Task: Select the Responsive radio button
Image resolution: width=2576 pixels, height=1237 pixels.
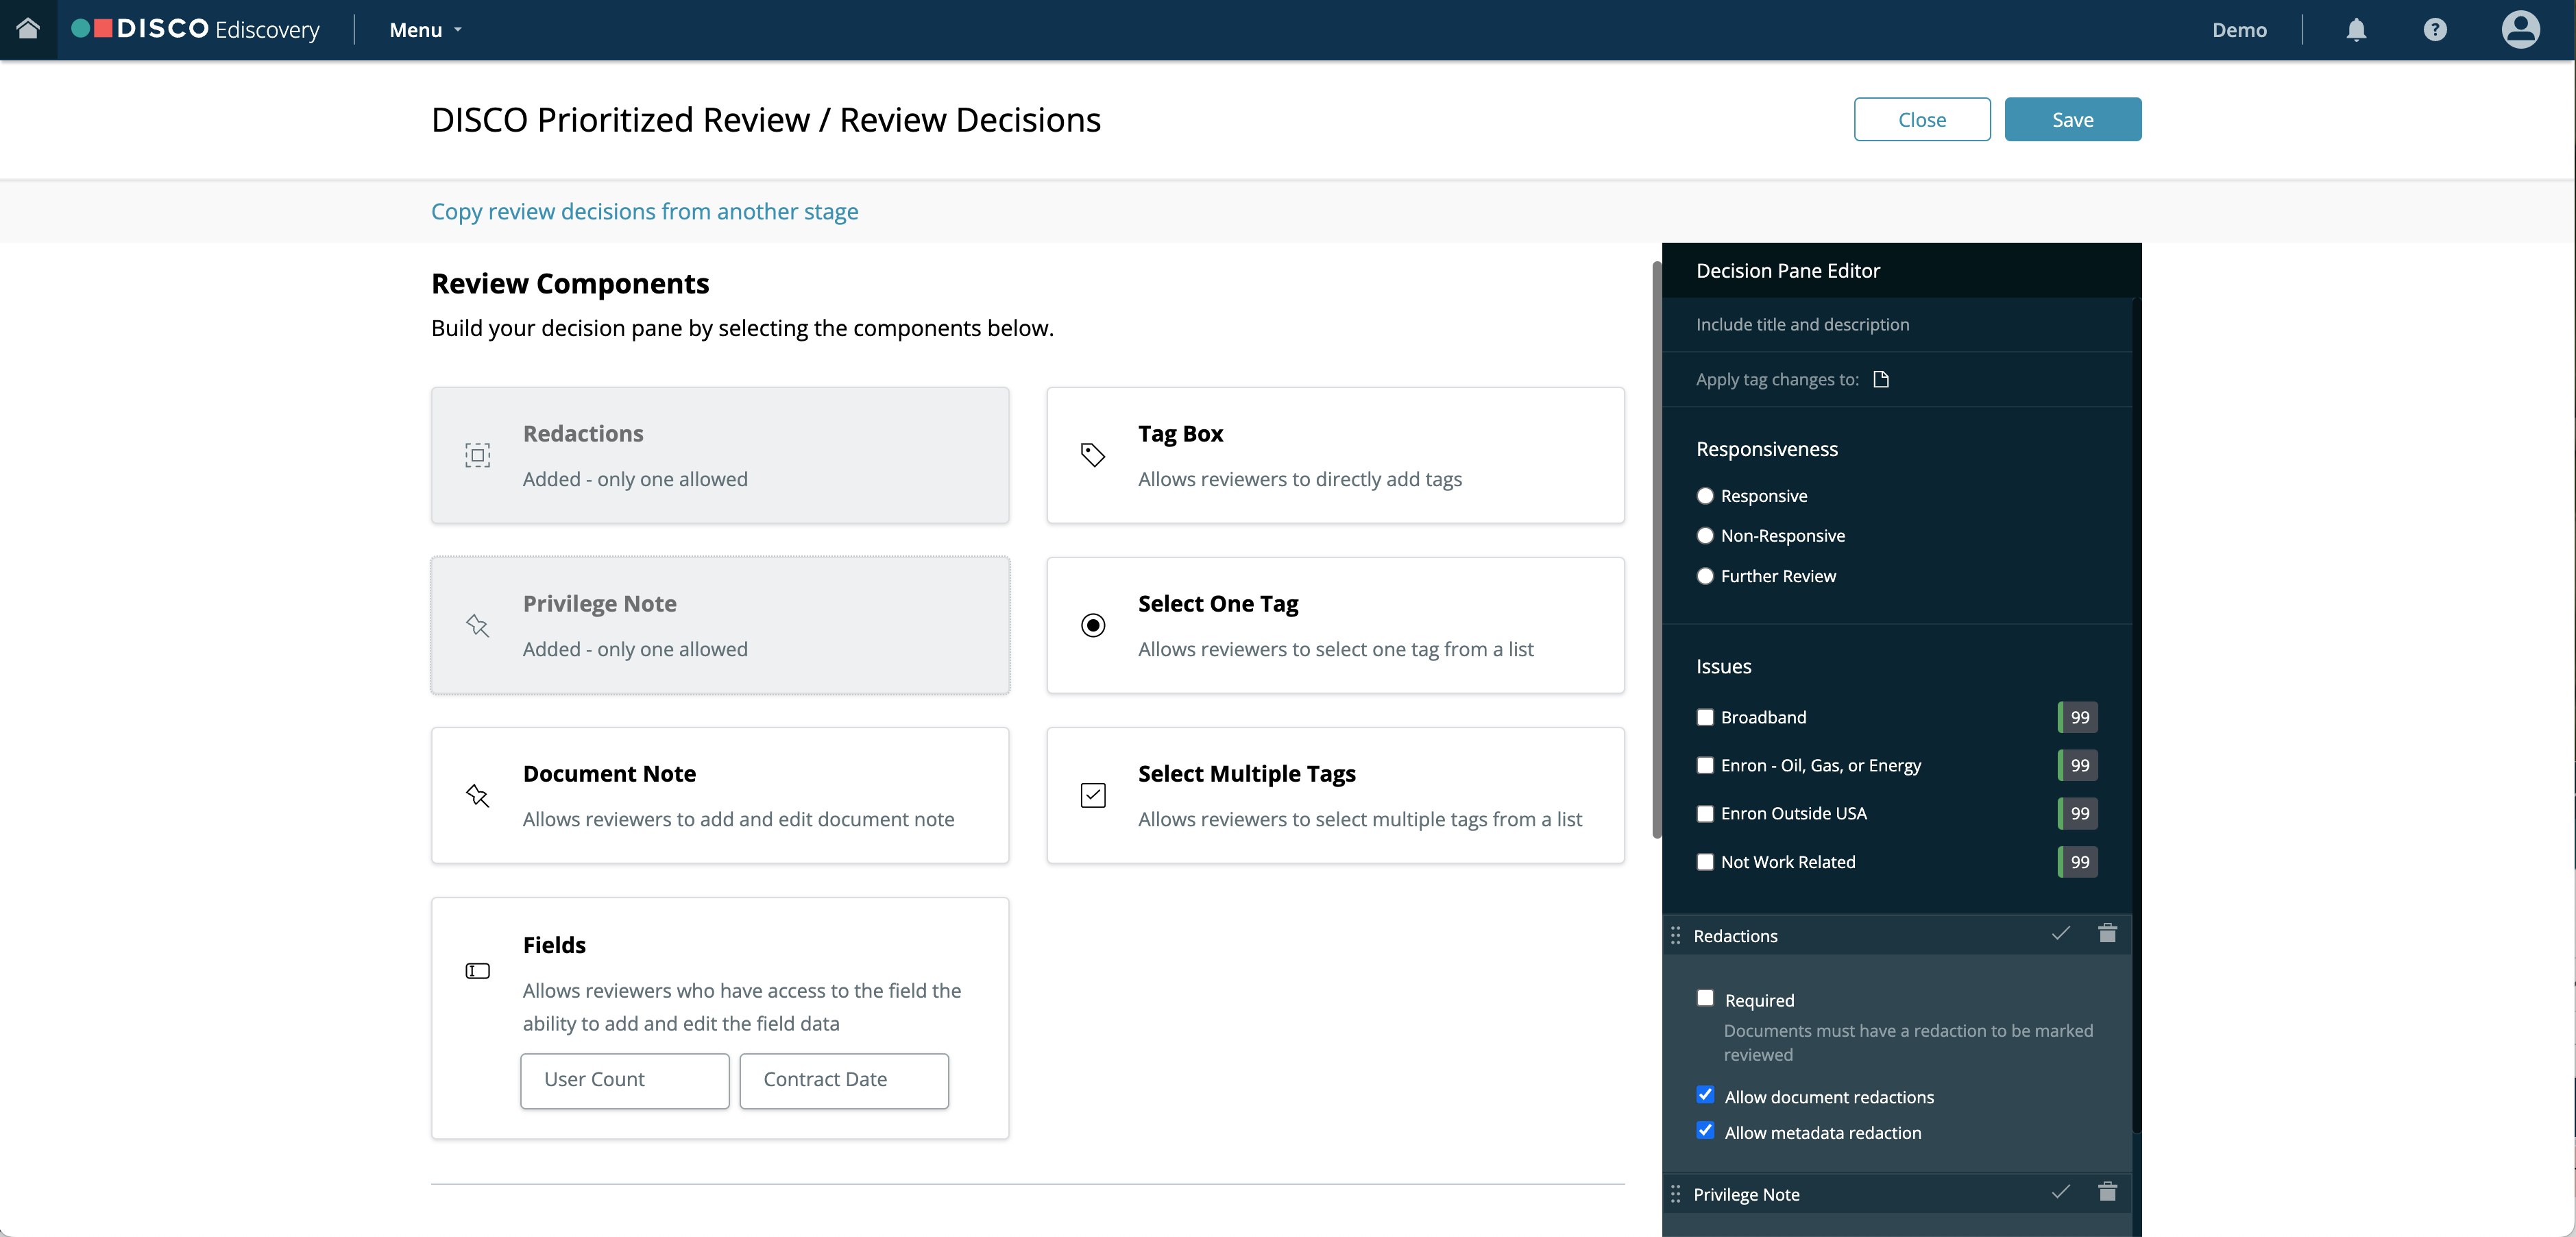Action: pos(1705,496)
